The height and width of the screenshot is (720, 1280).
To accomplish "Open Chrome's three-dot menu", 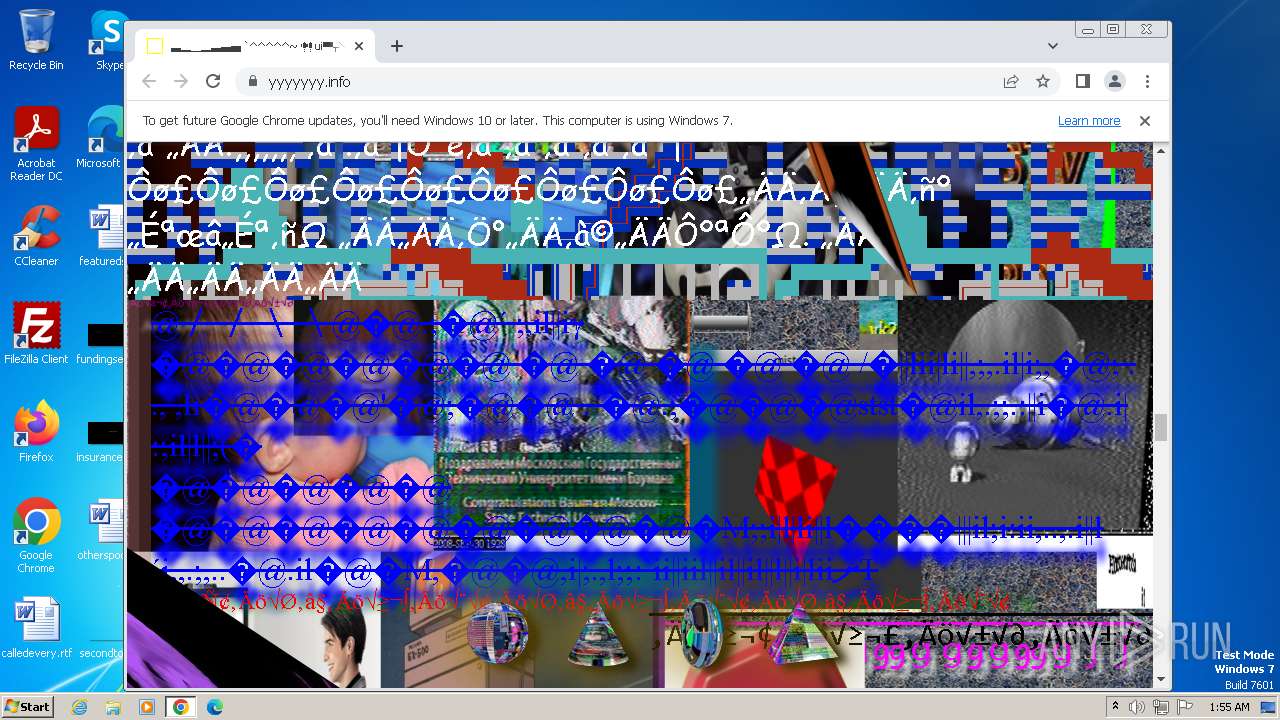I will (1147, 81).
